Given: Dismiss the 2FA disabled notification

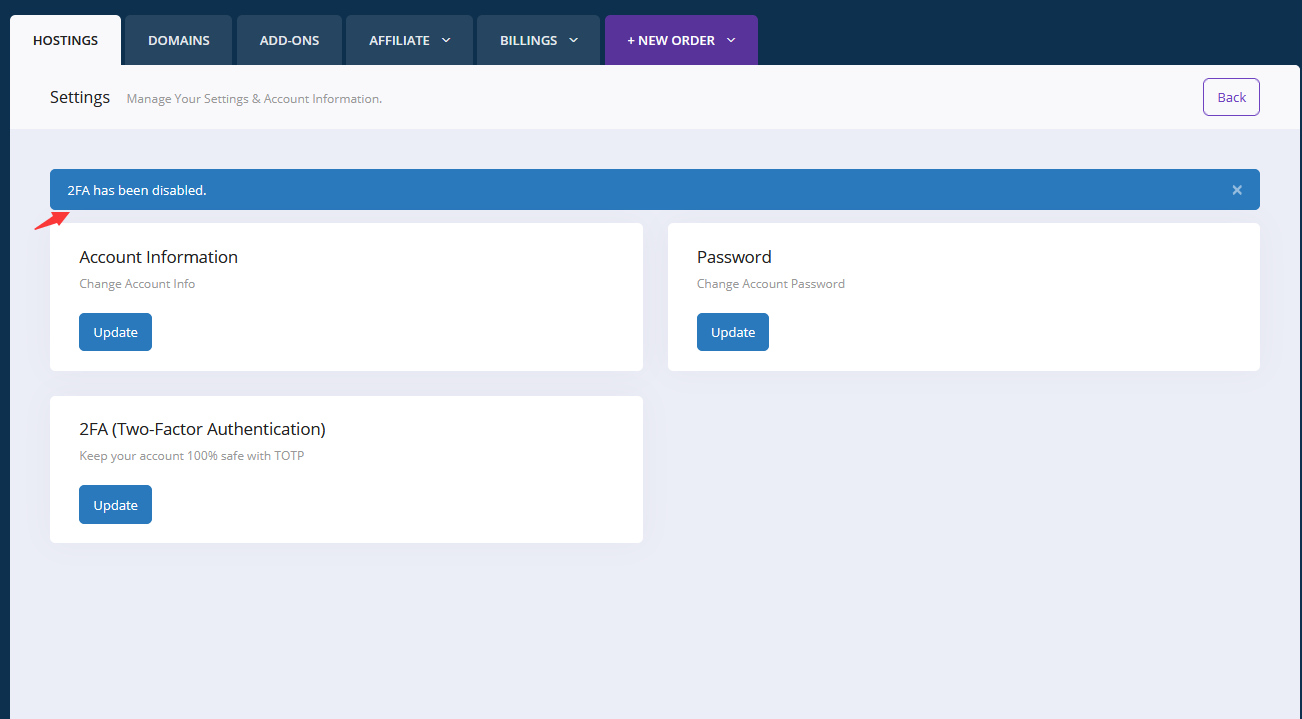Looking at the screenshot, I should 1237,189.
